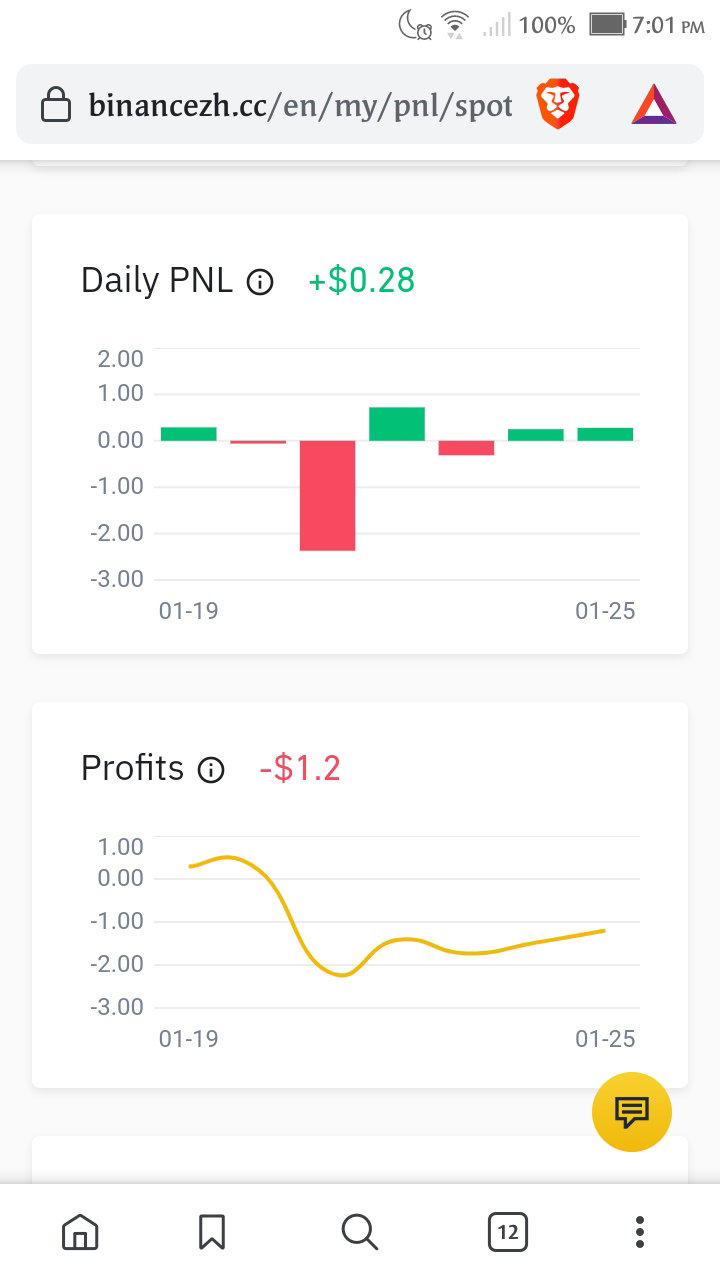This screenshot has height=1280, width=720.
Task: Open the Brave Rewards triangle icon
Action: 654,105
